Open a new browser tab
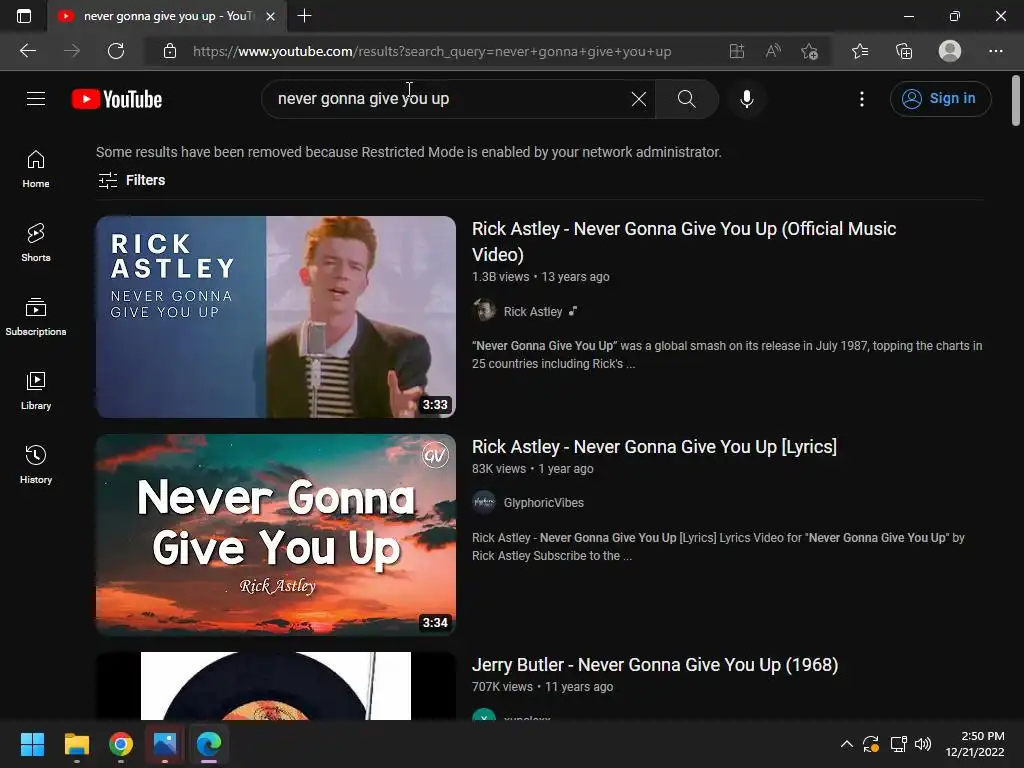1024x768 pixels. (304, 16)
